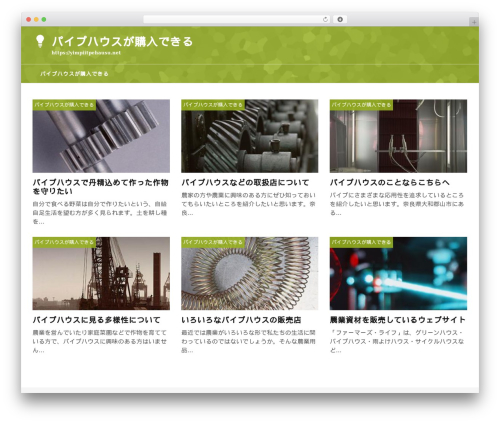
Task: Click excerpt beginning 最近では農業がいろいろな形で
Action: point(248,341)
